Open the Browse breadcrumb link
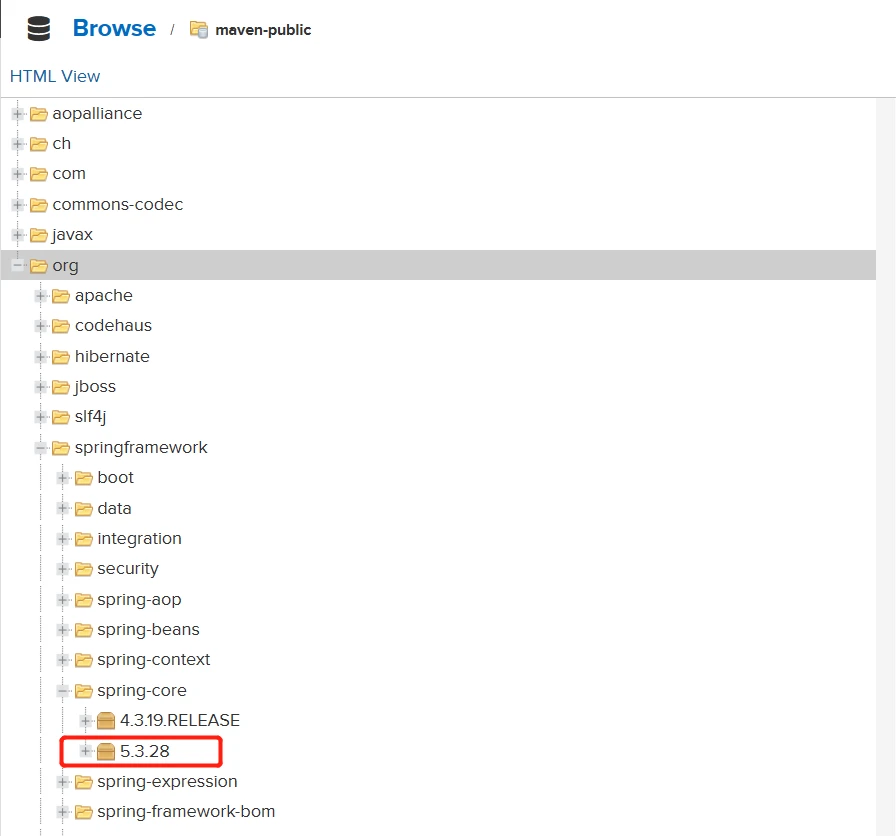The height and width of the screenshot is (836, 896). (x=114, y=28)
